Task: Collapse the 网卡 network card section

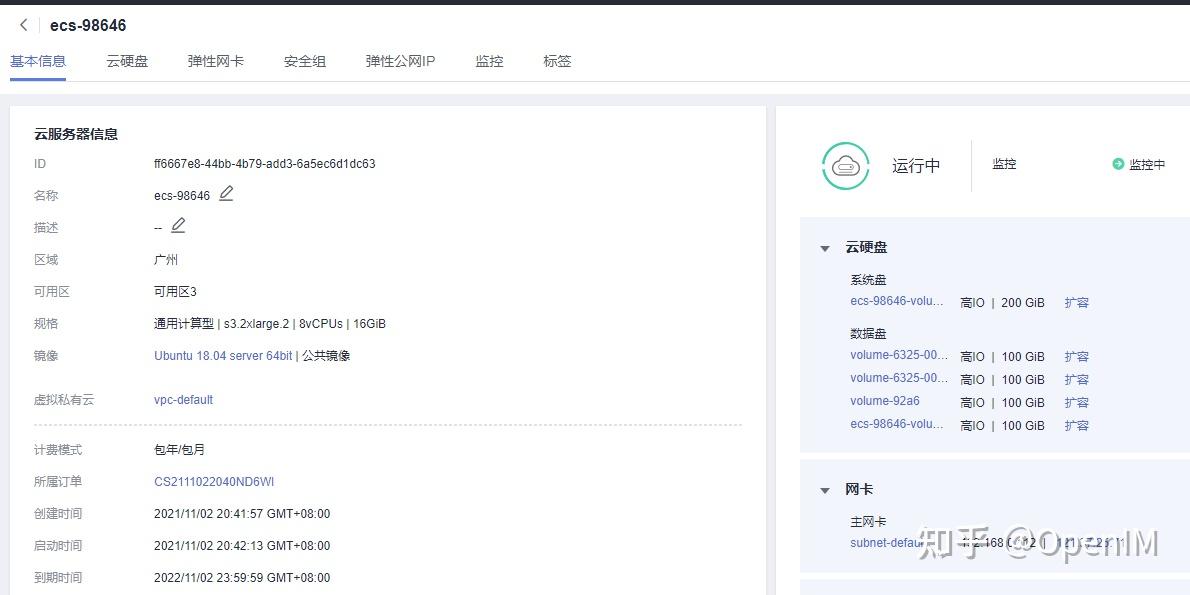Action: (x=825, y=489)
